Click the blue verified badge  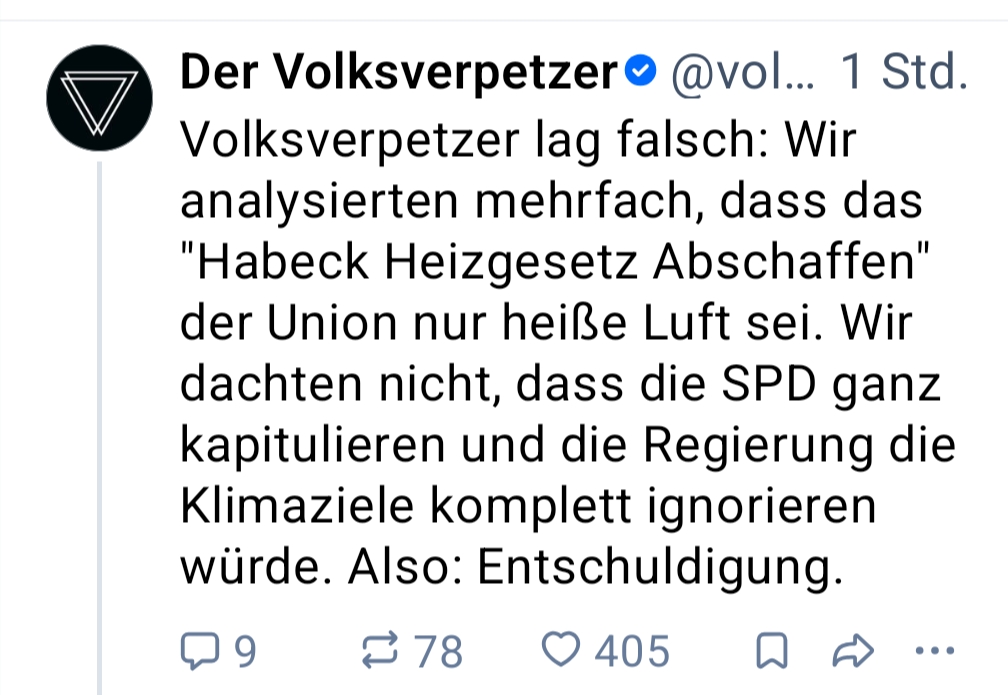[x=639, y=72]
